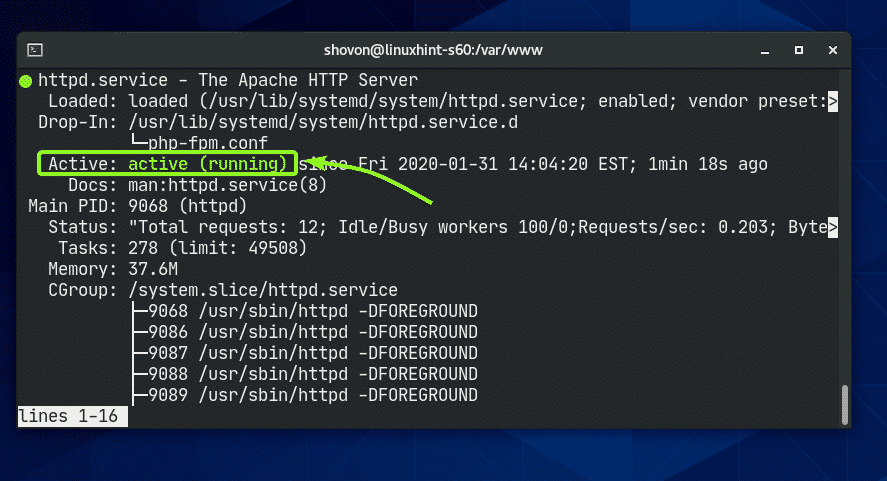Click the truncation marker after 'Byte'
This screenshot has height=481, width=887.
coord(833,227)
